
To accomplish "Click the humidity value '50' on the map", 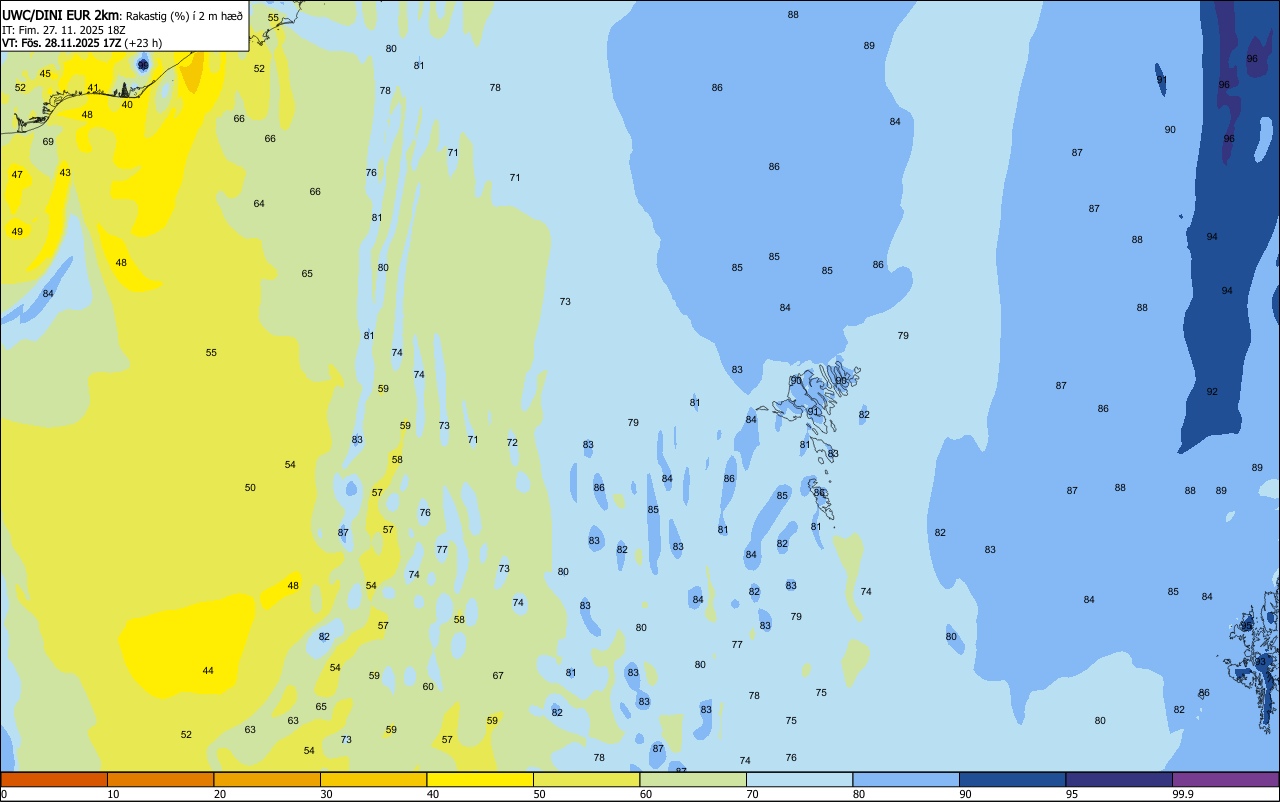I will click(250, 488).
